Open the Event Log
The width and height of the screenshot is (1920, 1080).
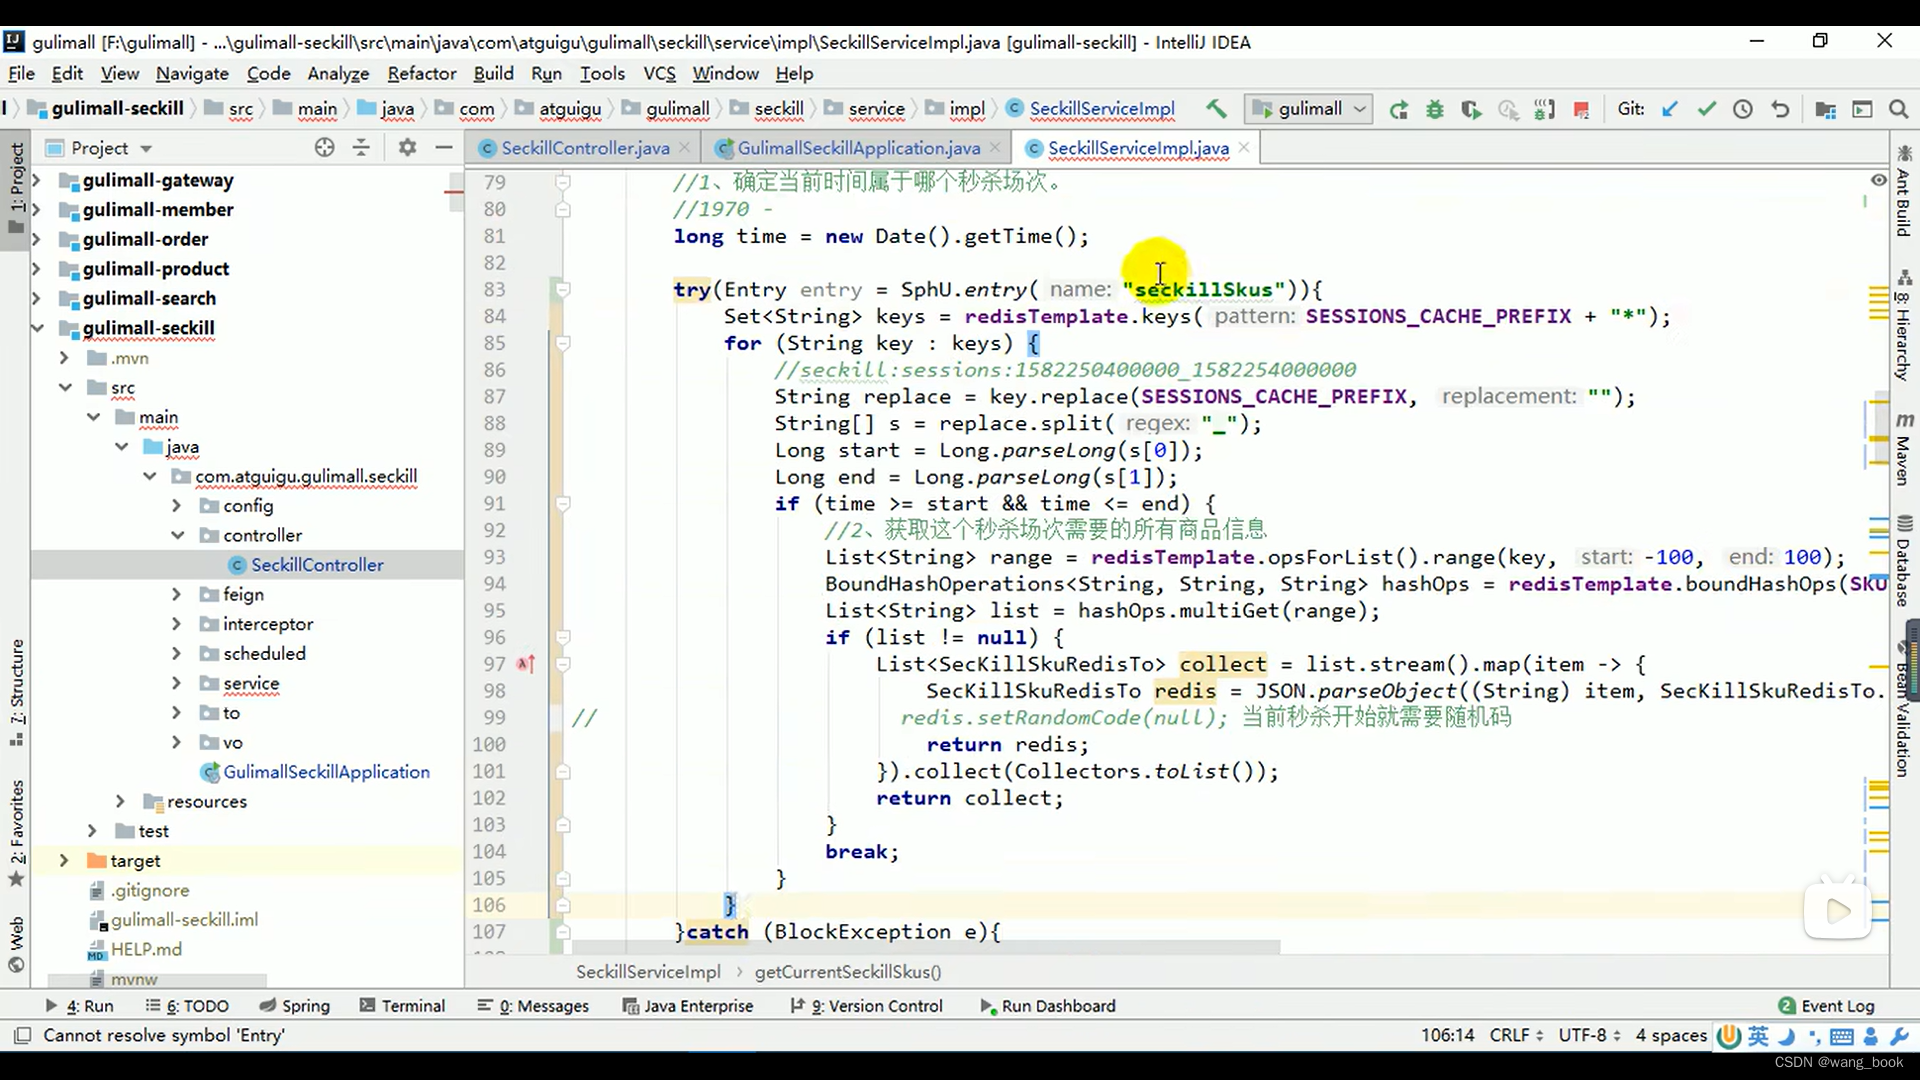pyautogui.click(x=1826, y=1006)
